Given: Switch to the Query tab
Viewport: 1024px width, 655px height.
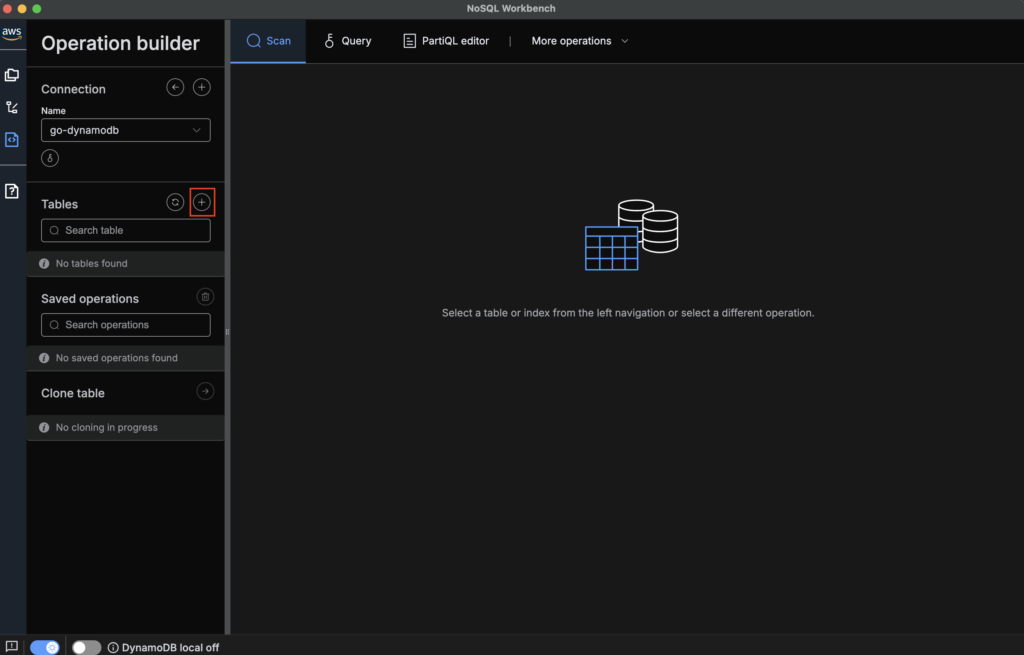Looking at the screenshot, I should 347,41.
